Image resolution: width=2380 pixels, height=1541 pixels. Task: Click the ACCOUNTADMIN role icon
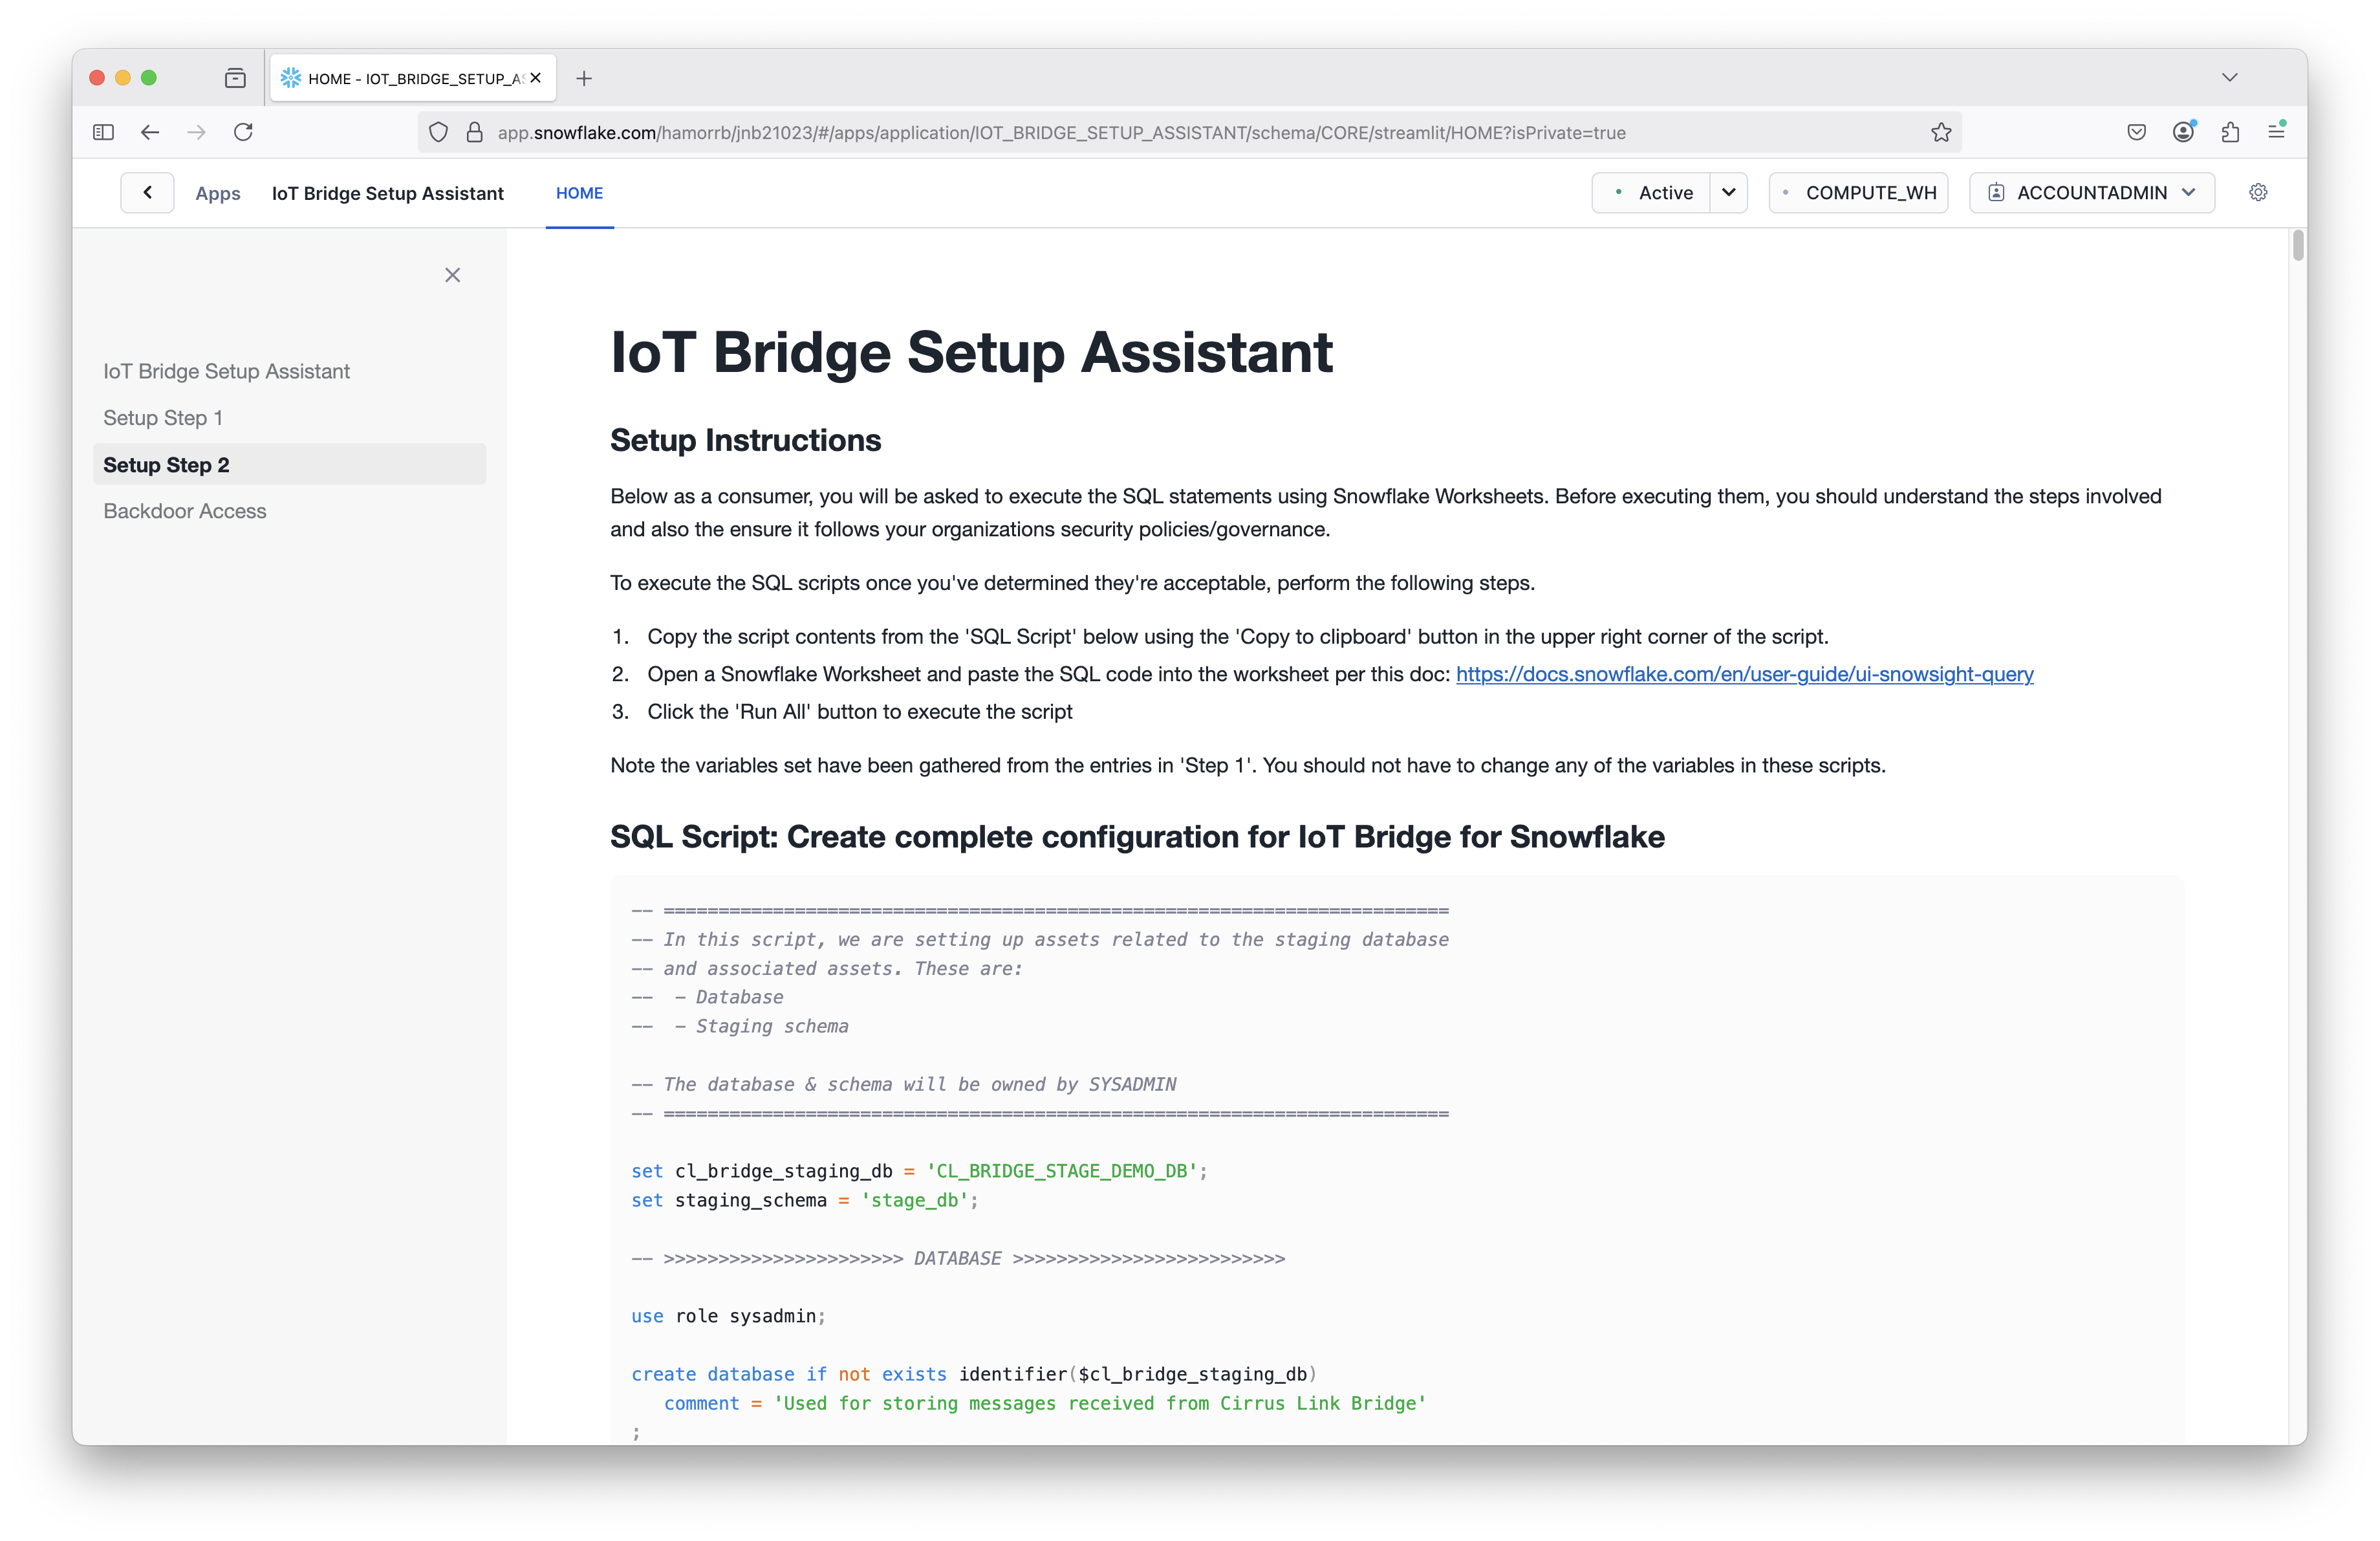pyautogui.click(x=1996, y=192)
